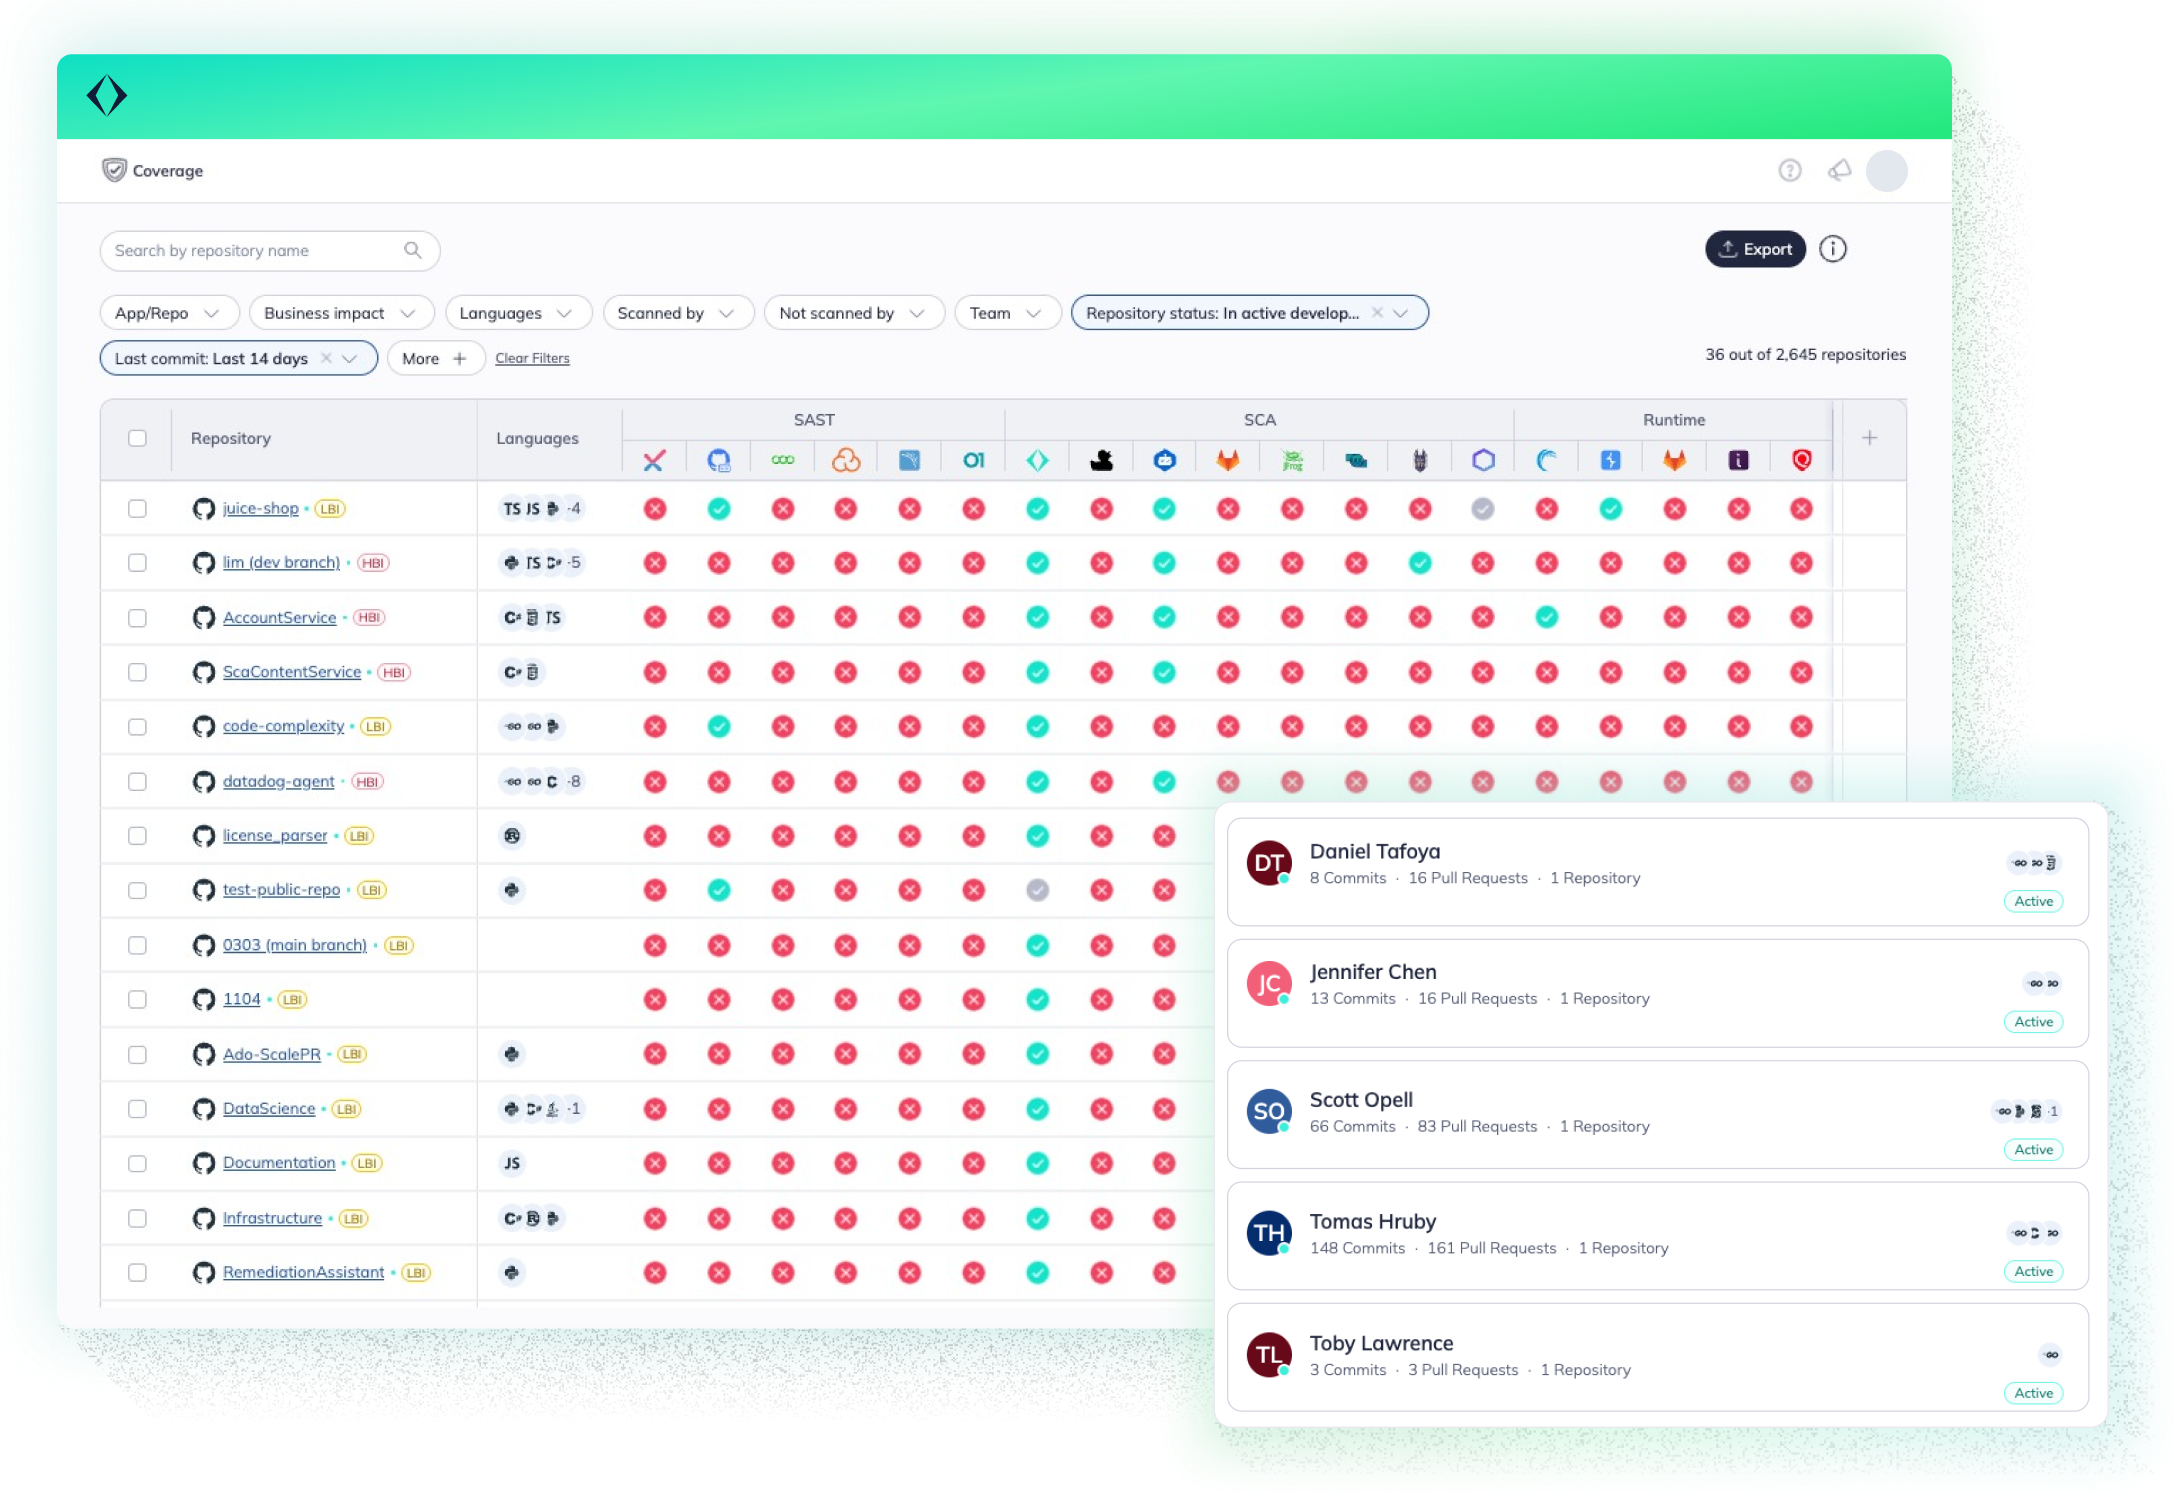Add a column with the plus icon
The height and width of the screenshot is (1500, 2174).
click(1869, 438)
